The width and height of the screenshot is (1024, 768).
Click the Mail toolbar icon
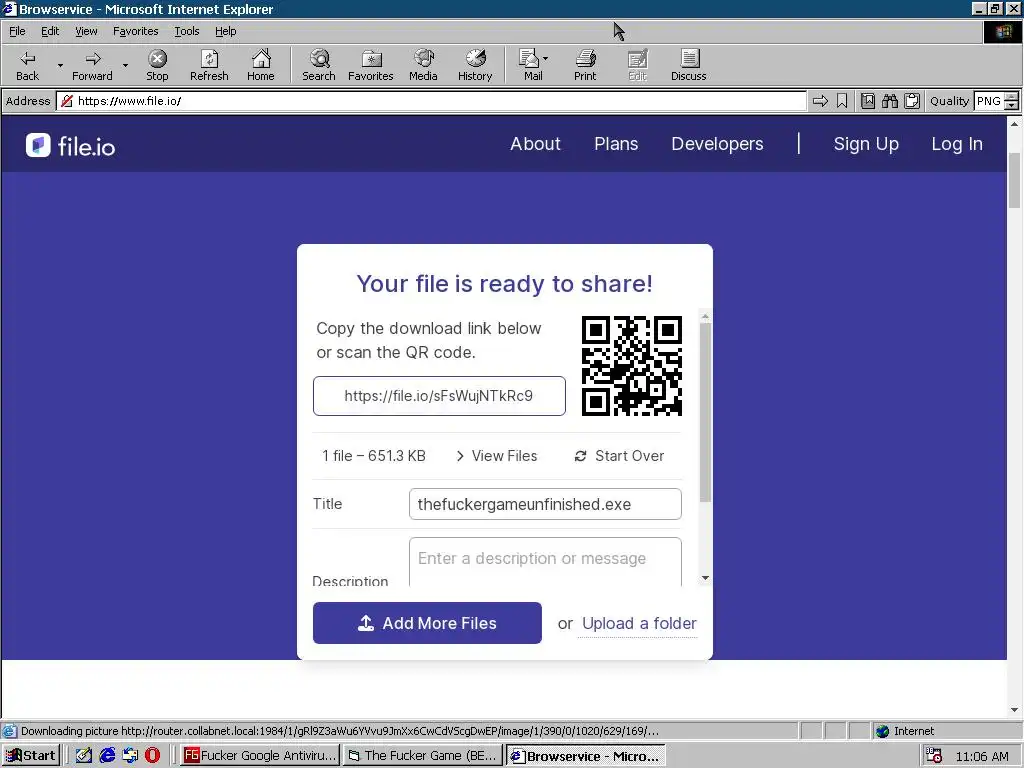pos(529,65)
